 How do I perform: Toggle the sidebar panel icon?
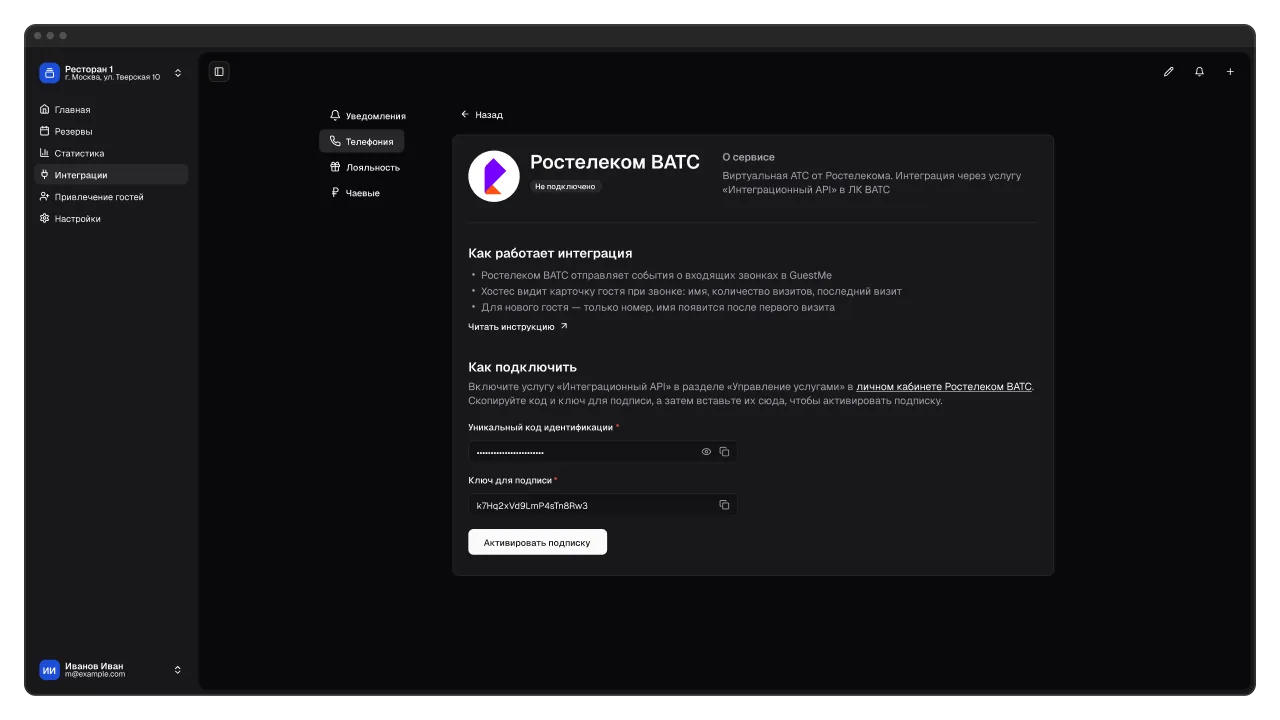click(219, 71)
